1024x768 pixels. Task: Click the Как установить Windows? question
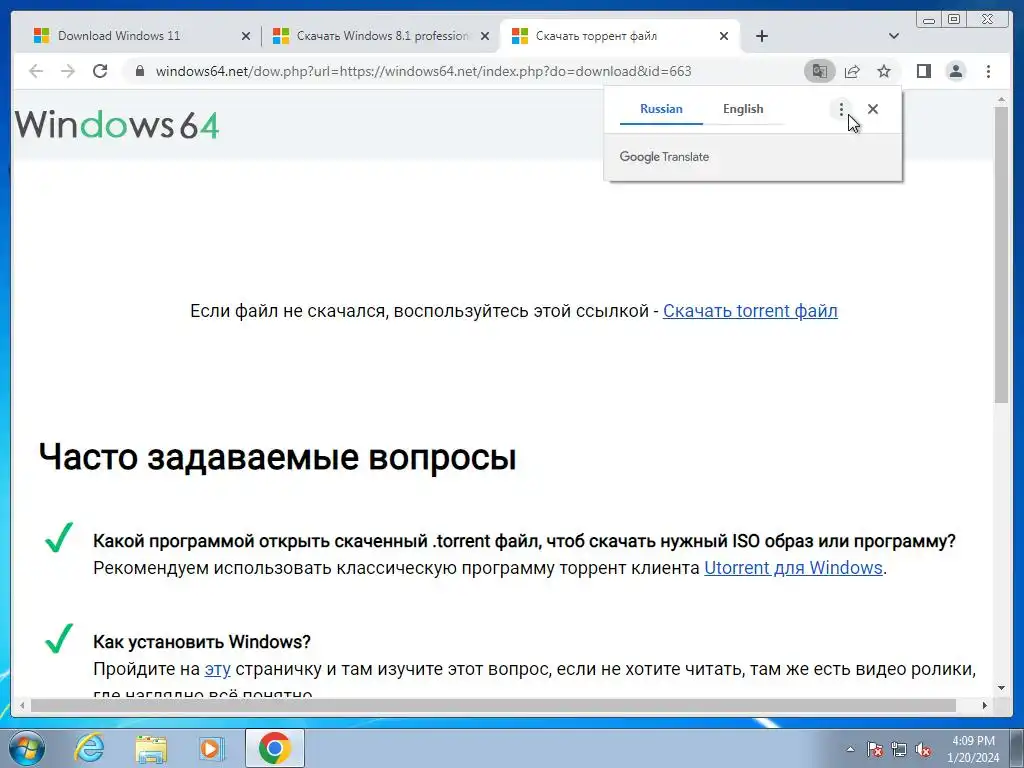point(202,642)
